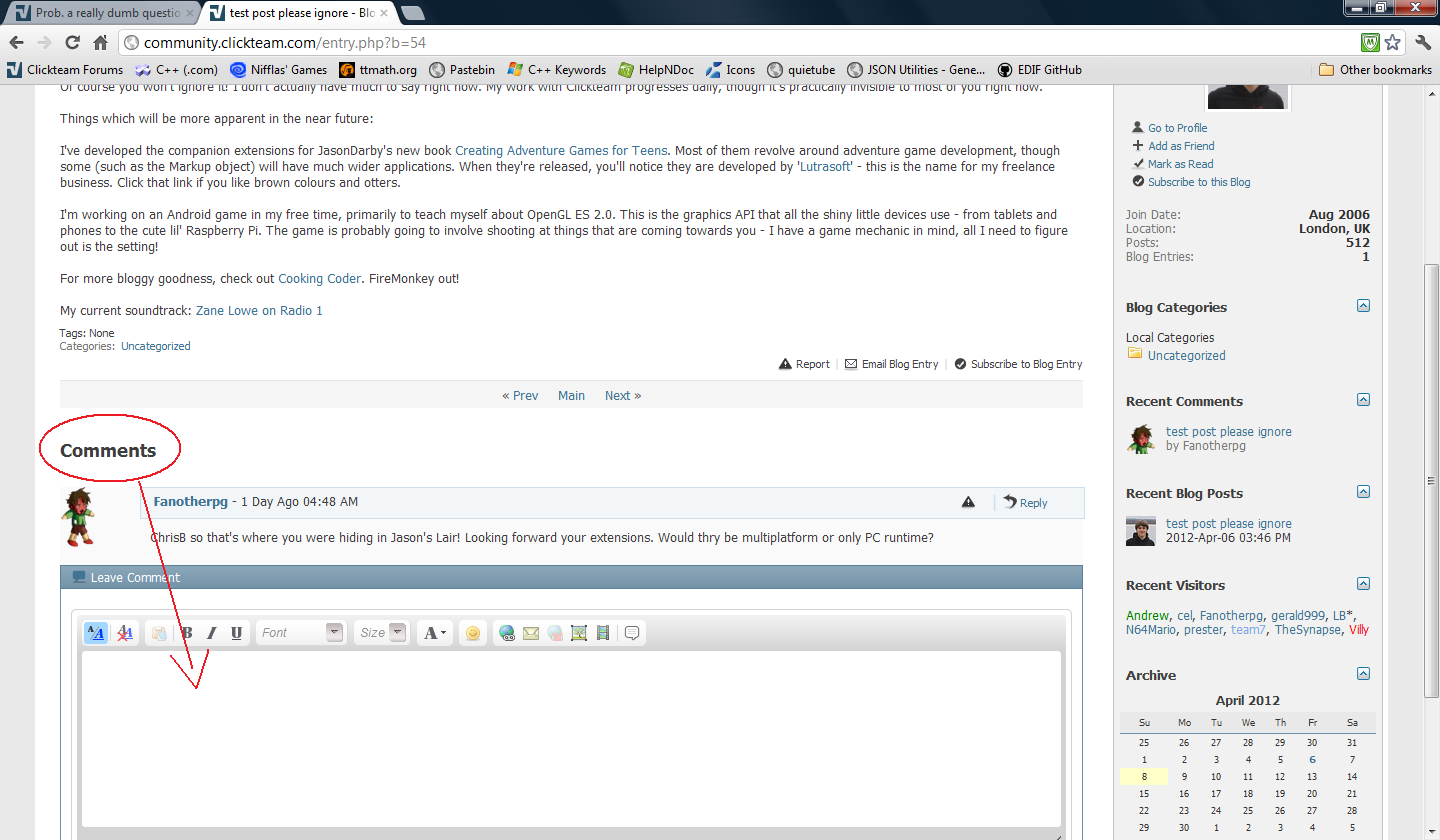This screenshot has height=840, width=1440.
Task: Open the Clickteam Forums bookmark
Action: (66, 70)
